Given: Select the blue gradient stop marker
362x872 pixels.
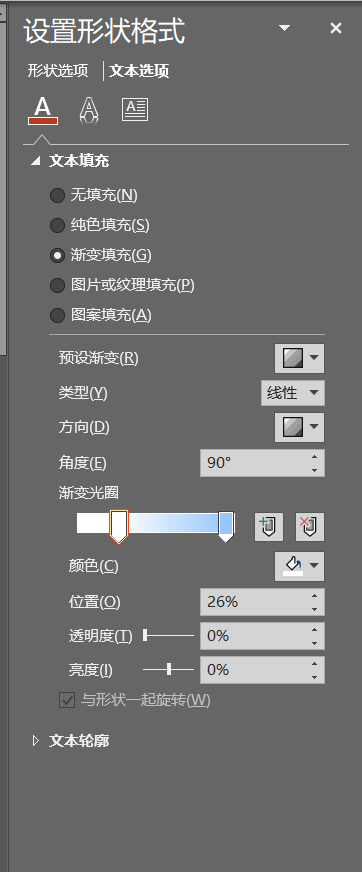Looking at the screenshot, I should (x=226, y=527).
